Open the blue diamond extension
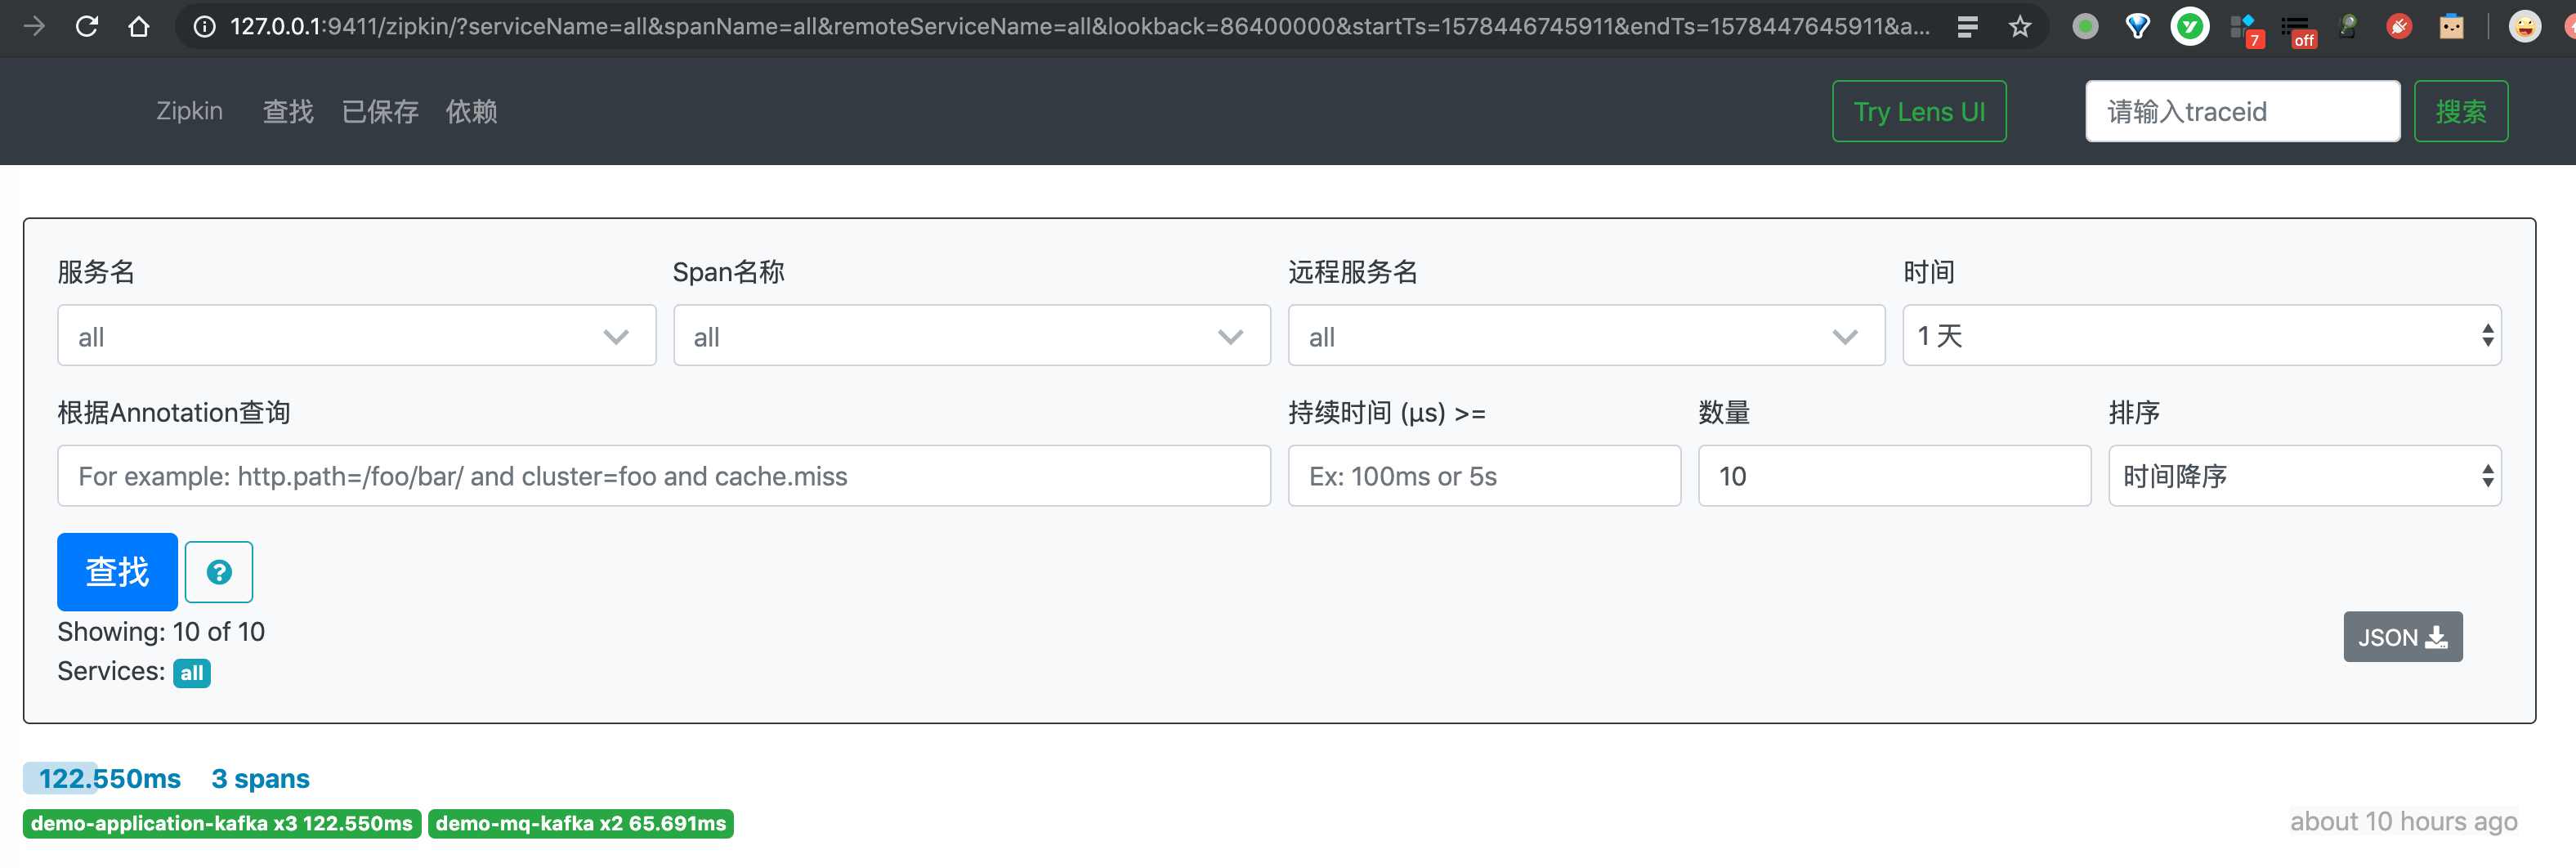This screenshot has height=868, width=2576. point(2137,27)
